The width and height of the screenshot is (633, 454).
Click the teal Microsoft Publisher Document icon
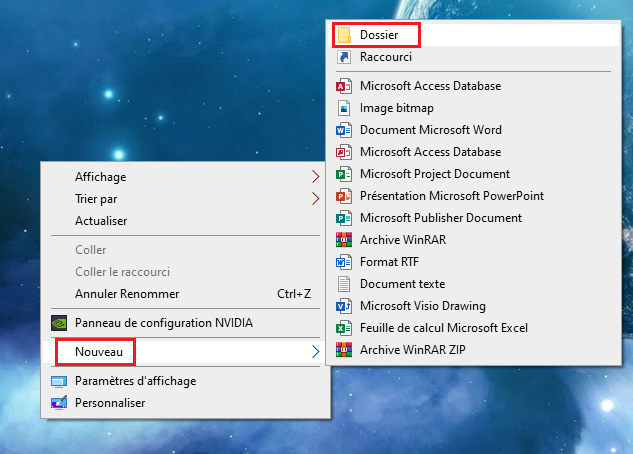coord(344,218)
